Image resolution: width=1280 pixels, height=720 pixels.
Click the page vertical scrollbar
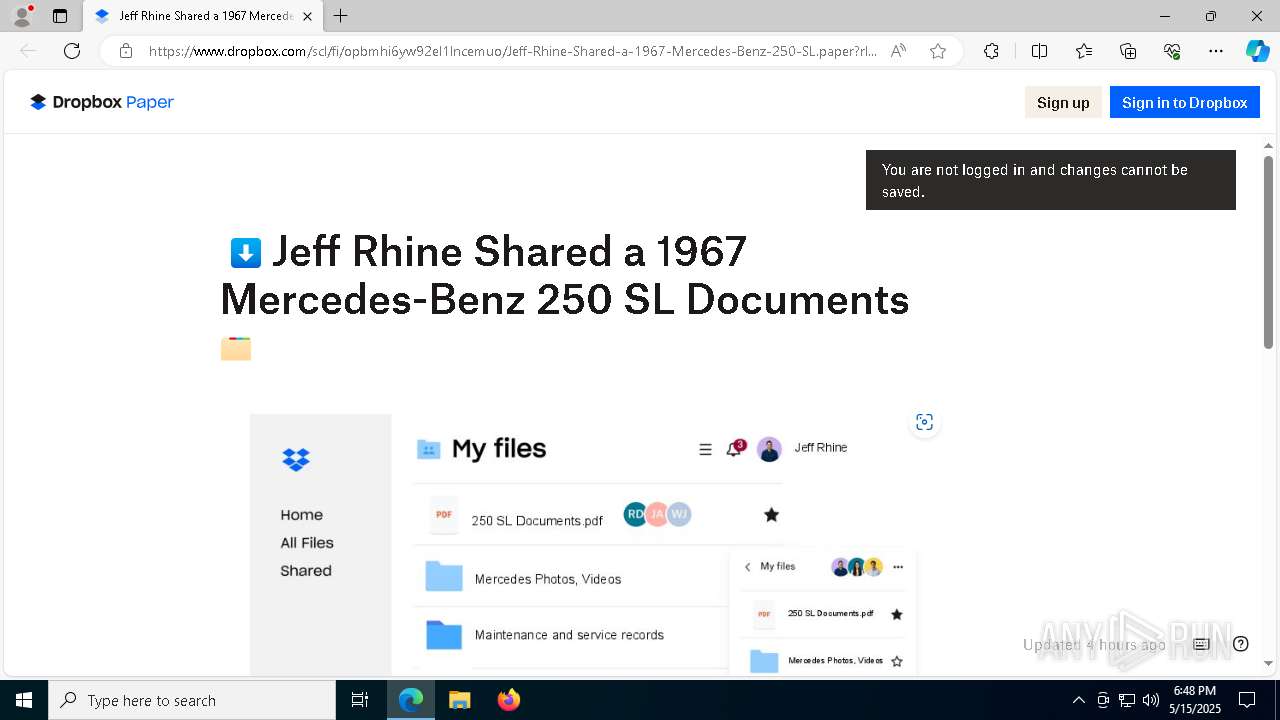1268,252
